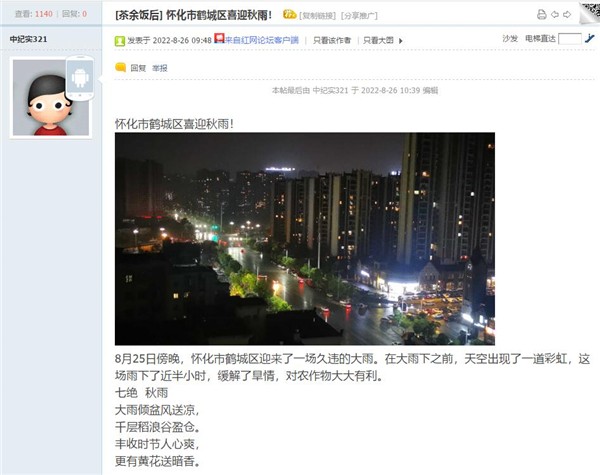The width and height of the screenshot is (600, 475).
Task: Click the Android phone badge on avatar
Action: 80,78
